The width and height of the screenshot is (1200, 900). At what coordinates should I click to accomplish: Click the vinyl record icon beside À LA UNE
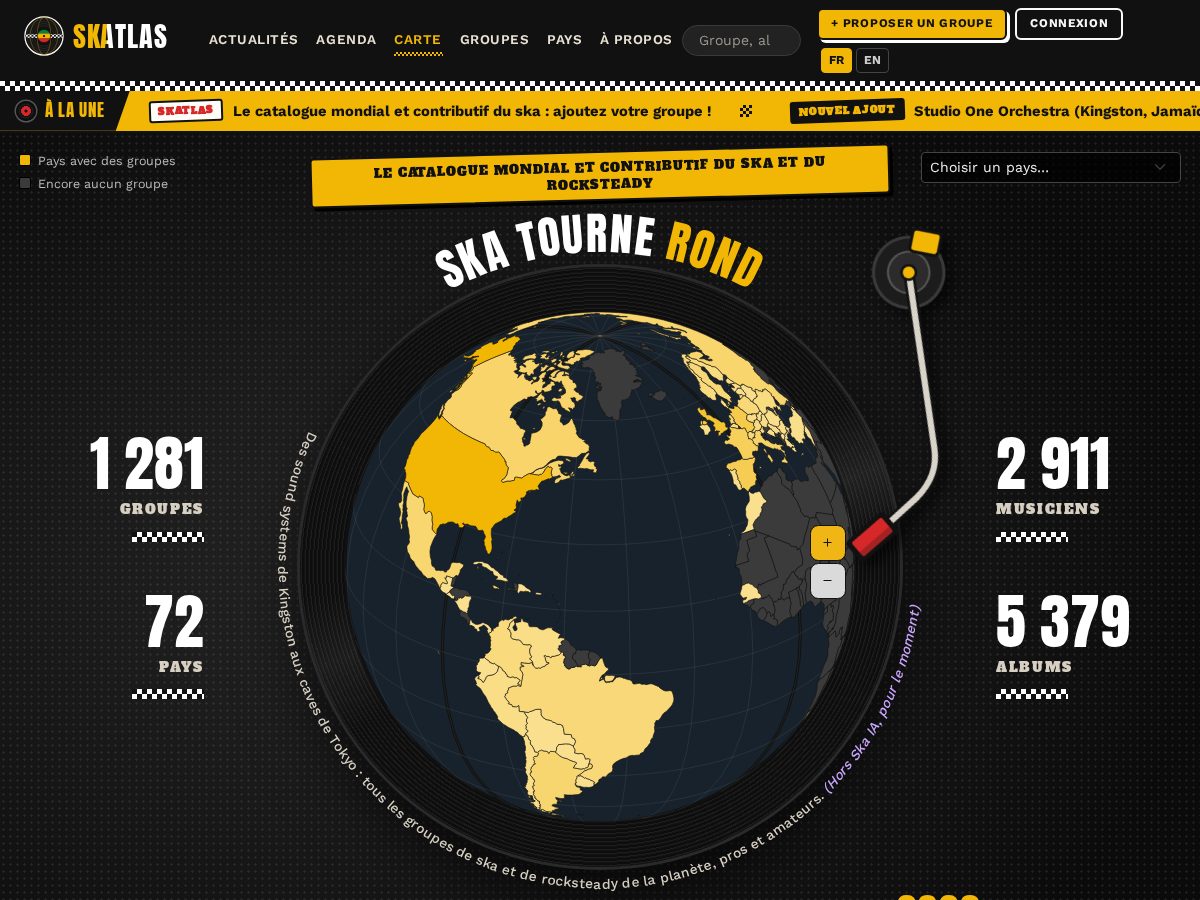pyautogui.click(x=26, y=111)
